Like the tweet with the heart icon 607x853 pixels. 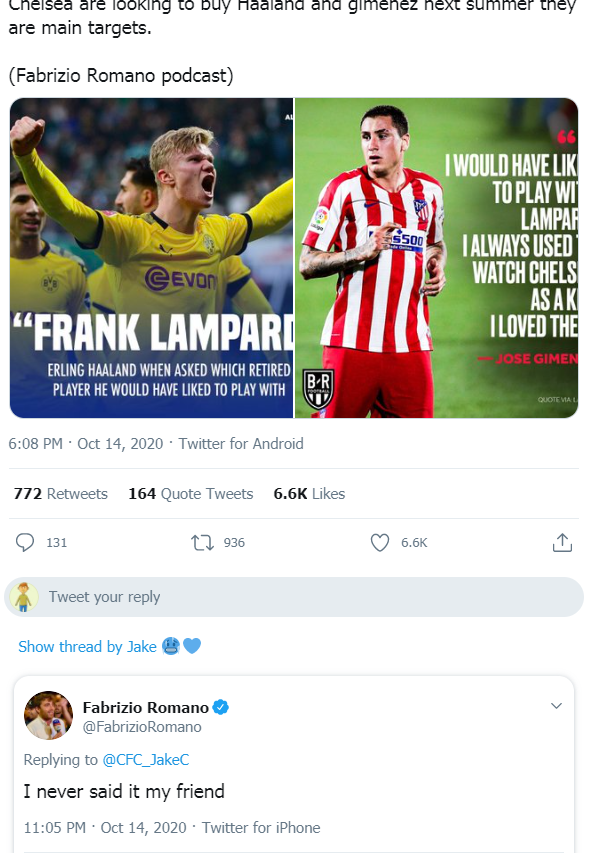click(x=380, y=542)
